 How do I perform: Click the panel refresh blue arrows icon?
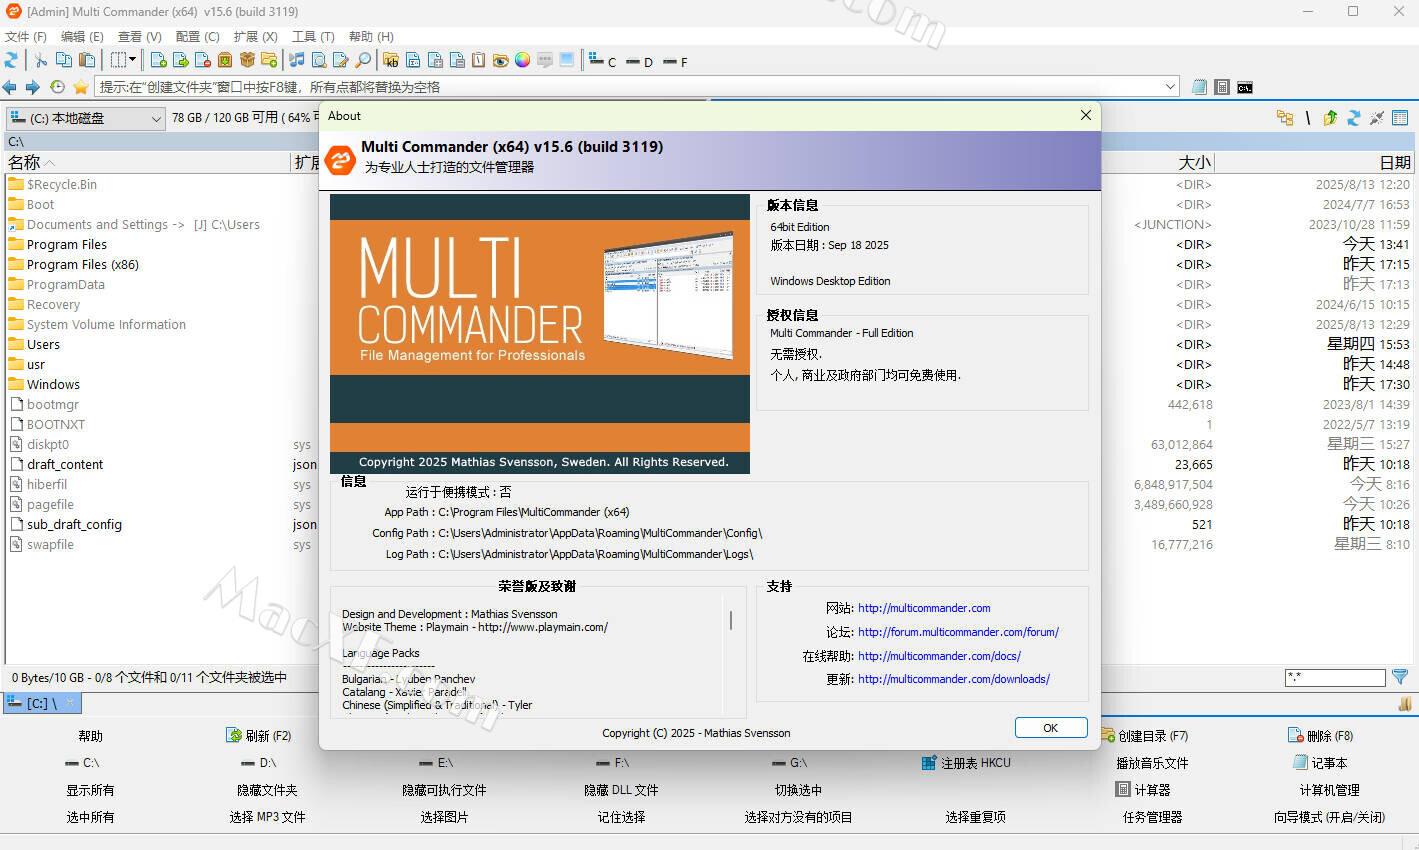click(x=1353, y=118)
